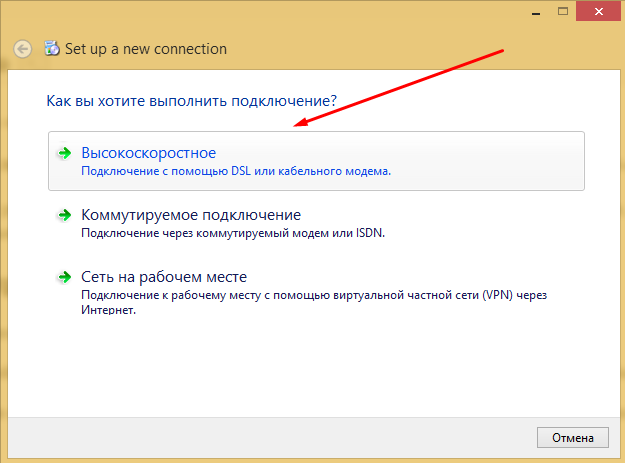The image size is (625, 463).
Task: Click the green arrow beside Сеть на рабочем месте
Action: tap(64, 277)
